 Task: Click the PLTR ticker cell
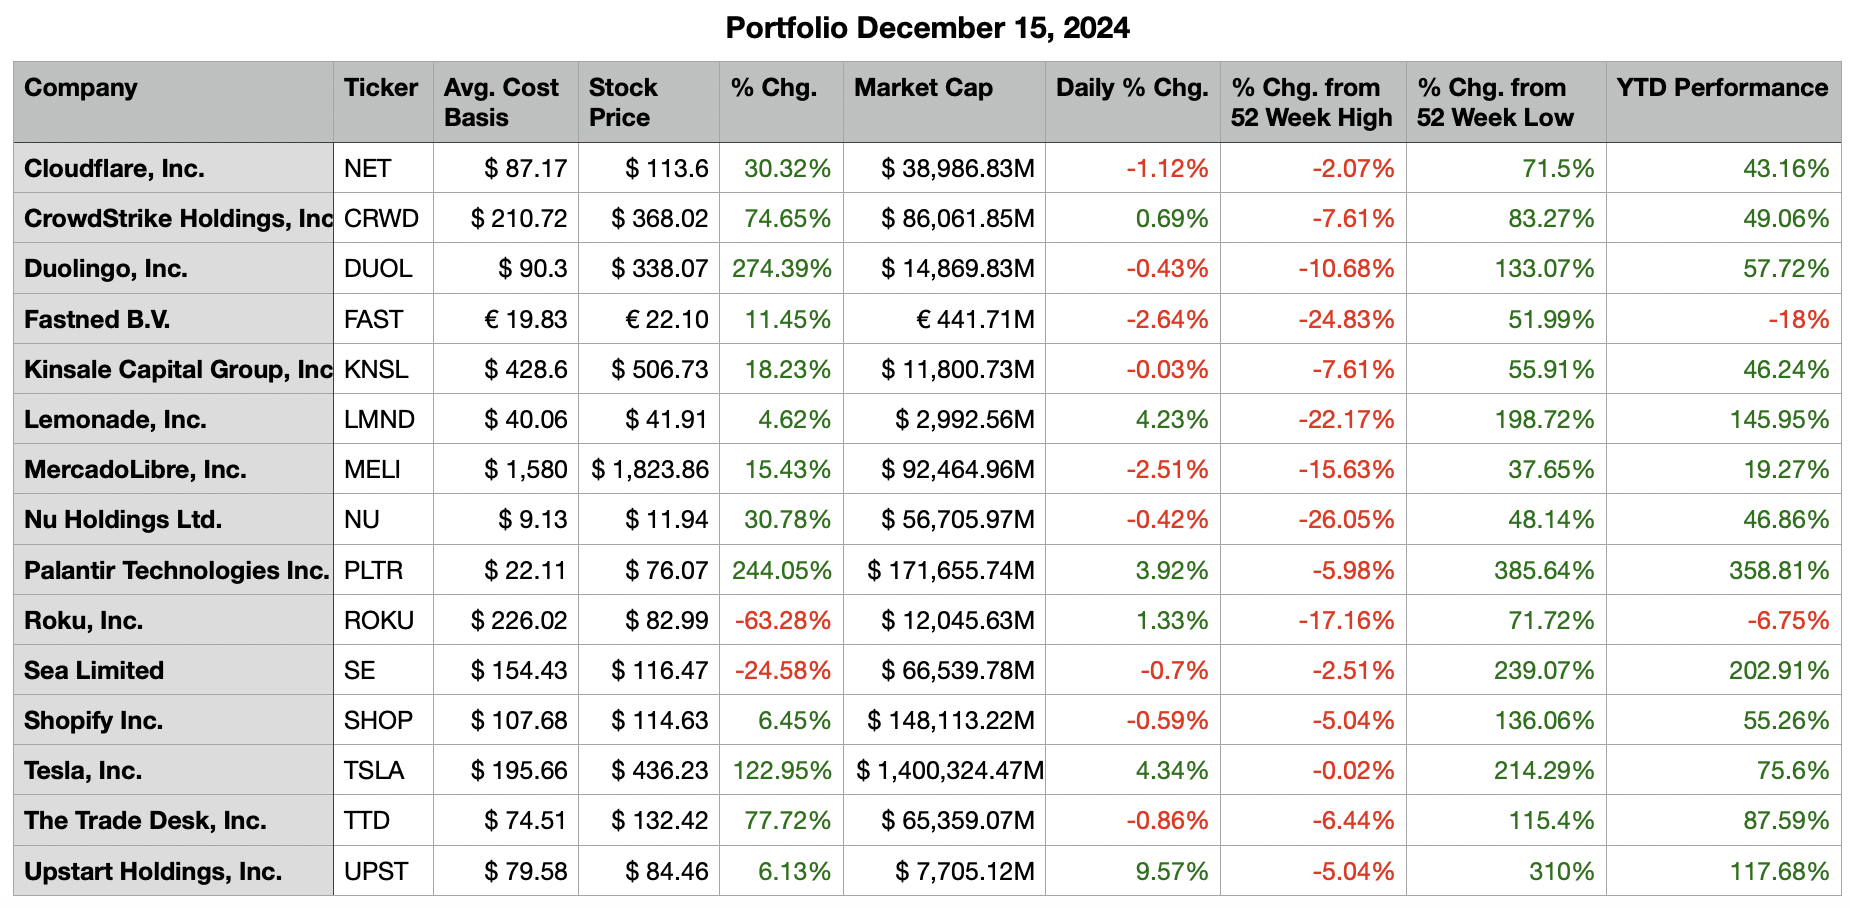pyautogui.click(x=373, y=570)
